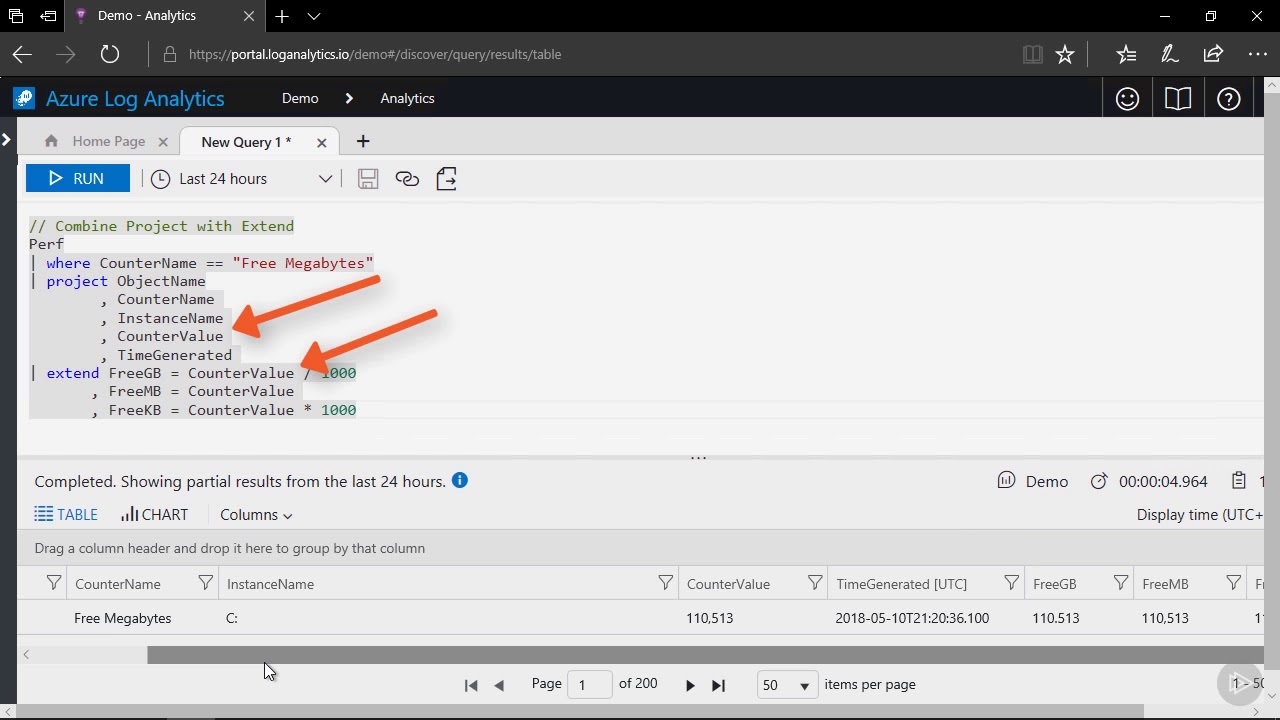Viewport: 1280px width, 720px height.
Task: Open the browser tab list chevron
Action: (314, 16)
